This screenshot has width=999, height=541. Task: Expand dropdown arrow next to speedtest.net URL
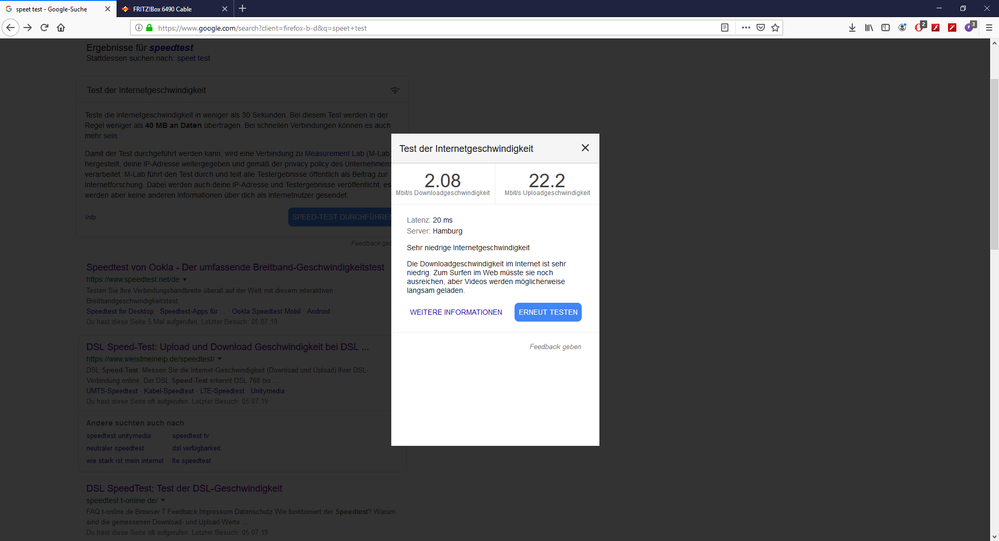click(x=185, y=280)
